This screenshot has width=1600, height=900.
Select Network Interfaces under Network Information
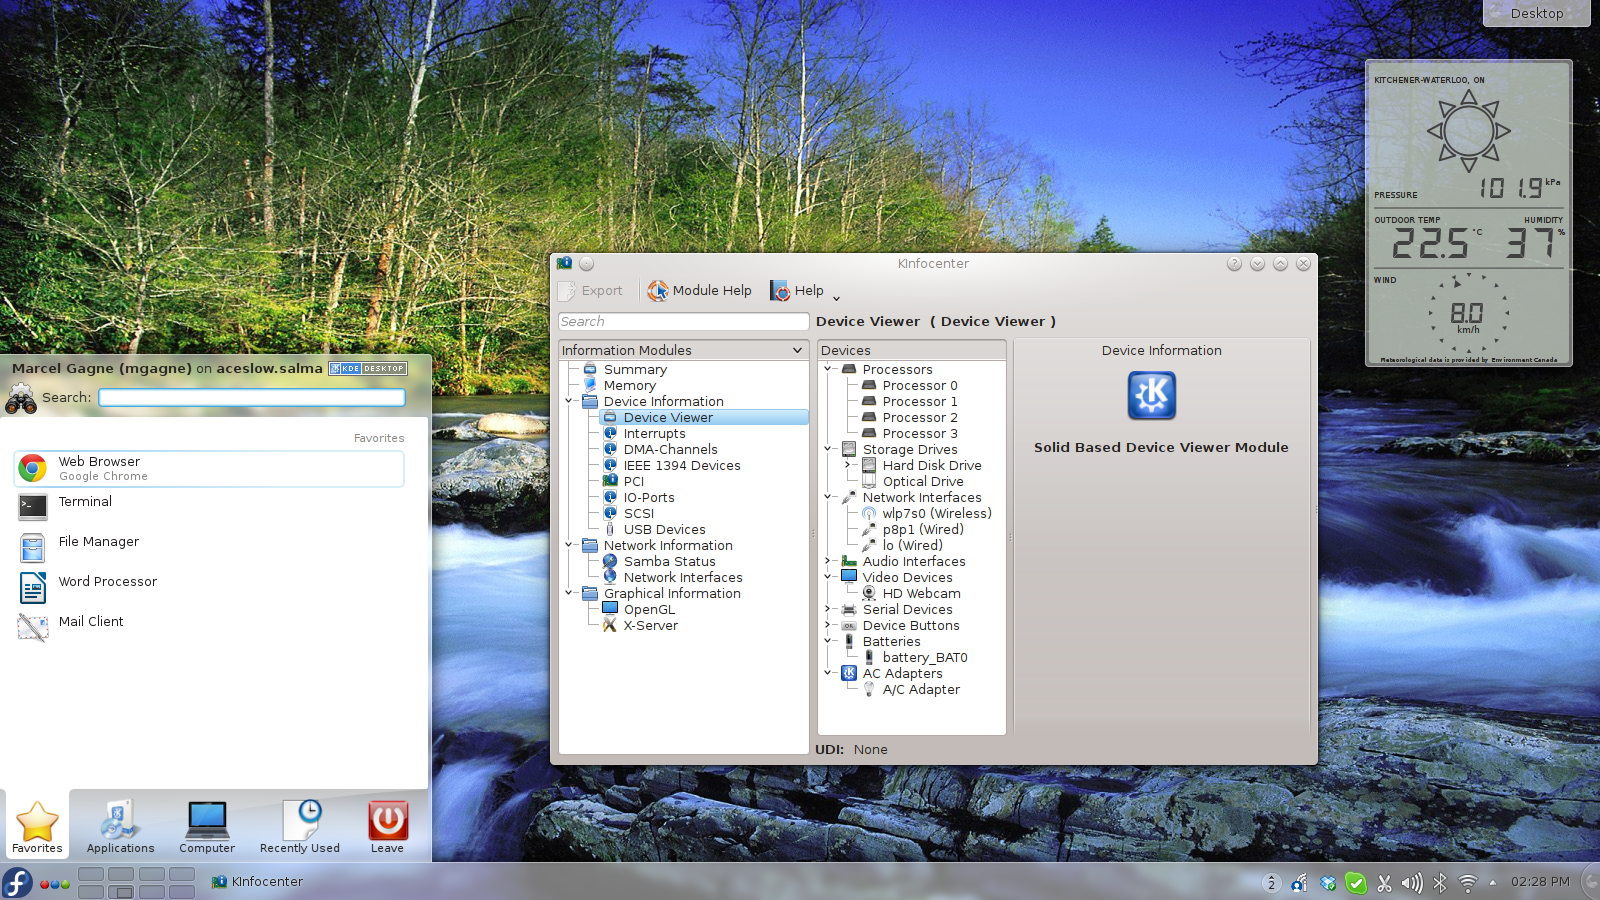(683, 578)
